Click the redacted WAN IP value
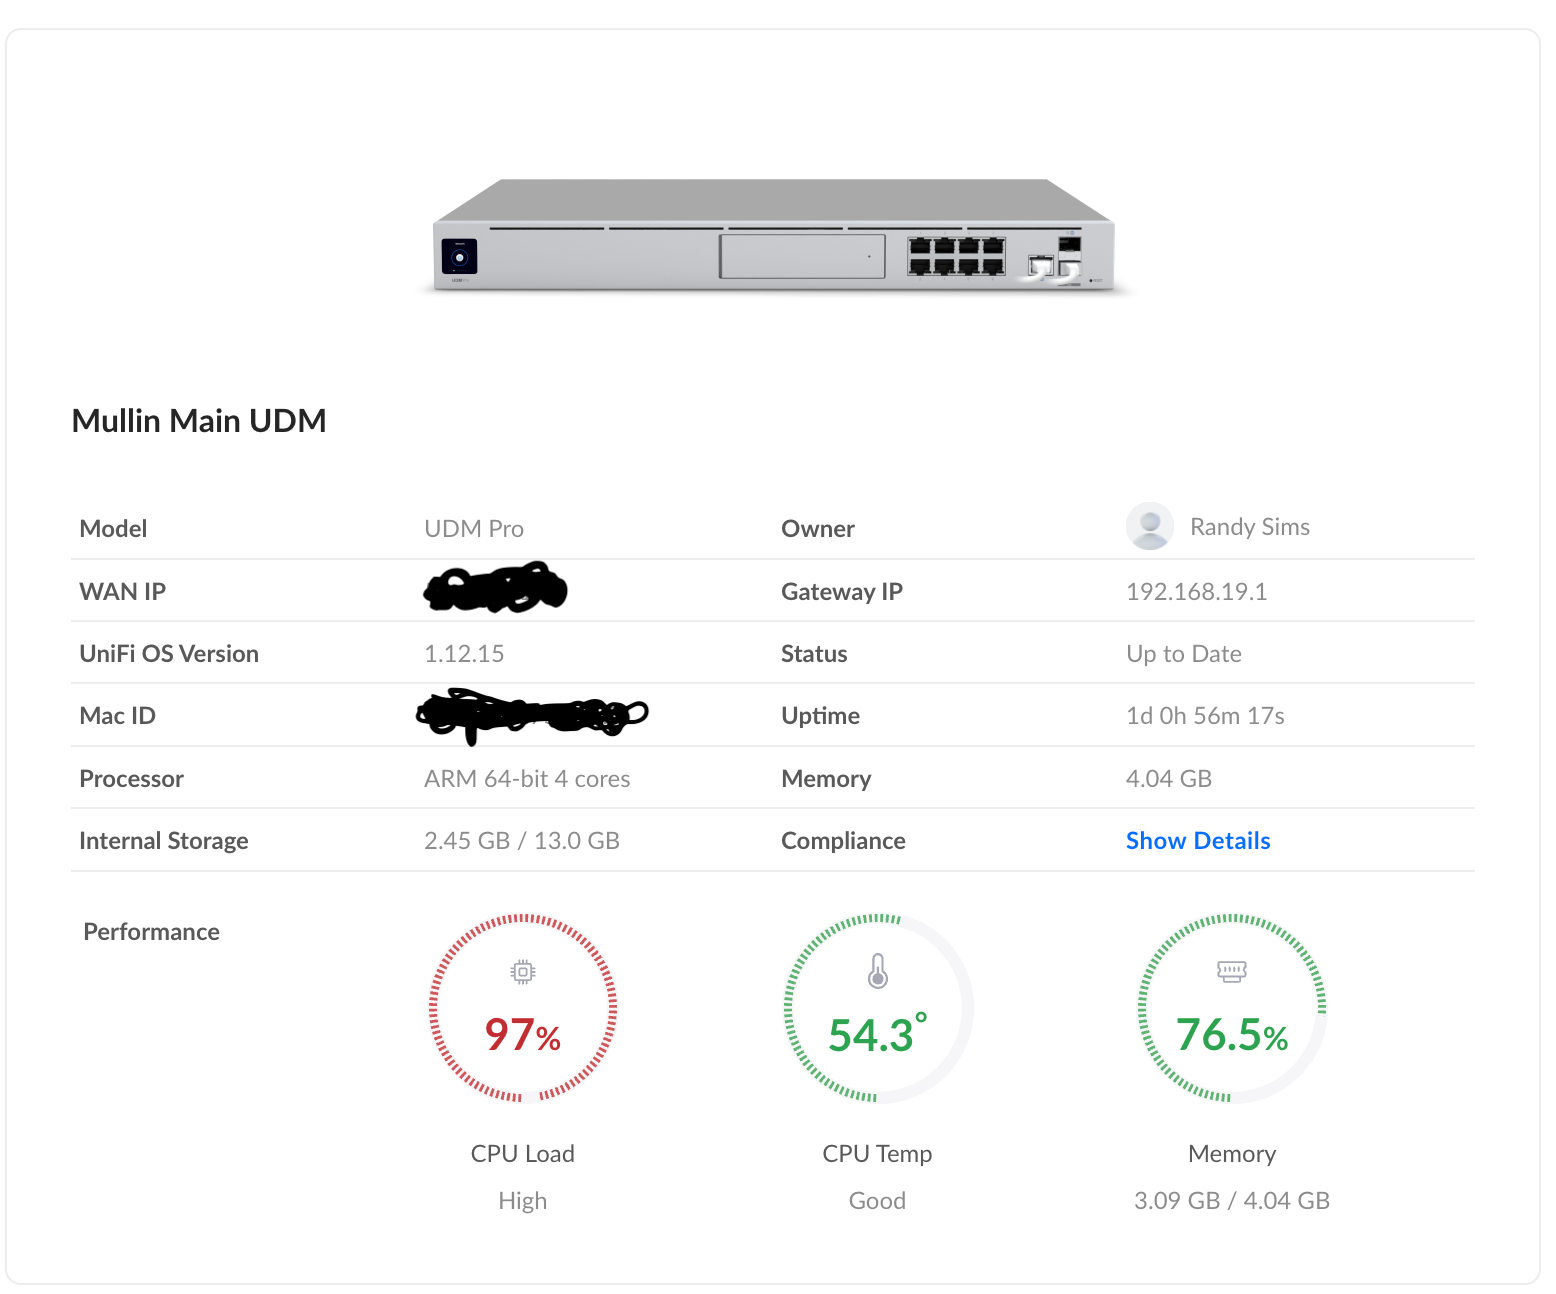 pyautogui.click(x=495, y=589)
